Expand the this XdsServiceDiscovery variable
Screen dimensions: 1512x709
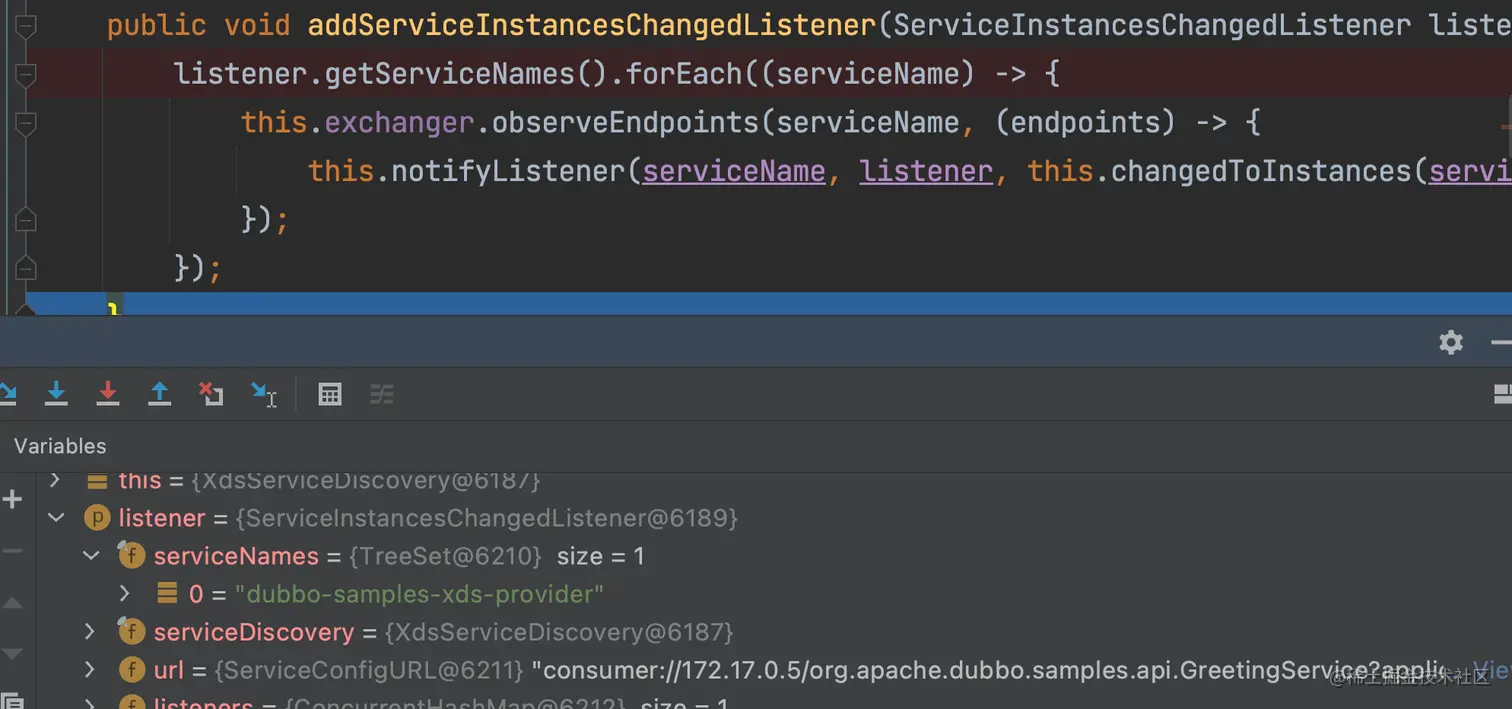(x=55, y=480)
